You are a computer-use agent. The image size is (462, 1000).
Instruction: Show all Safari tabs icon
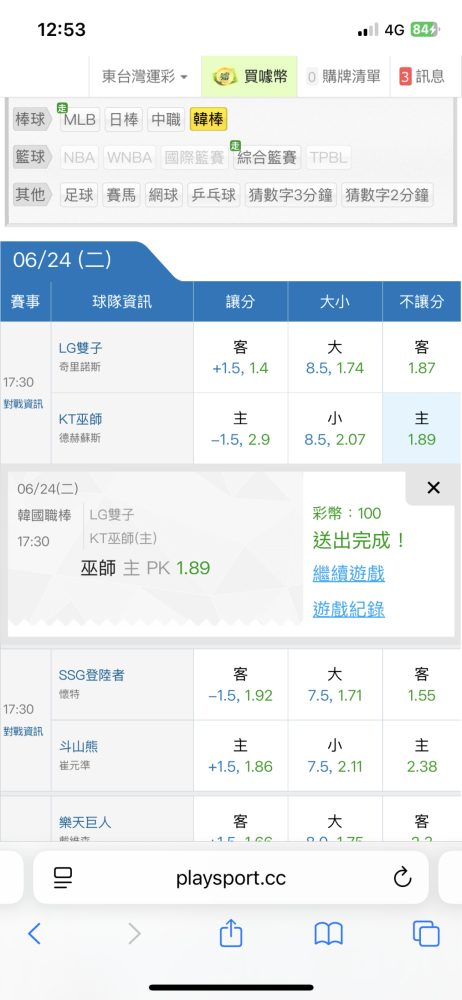pyautogui.click(x=426, y=934)
